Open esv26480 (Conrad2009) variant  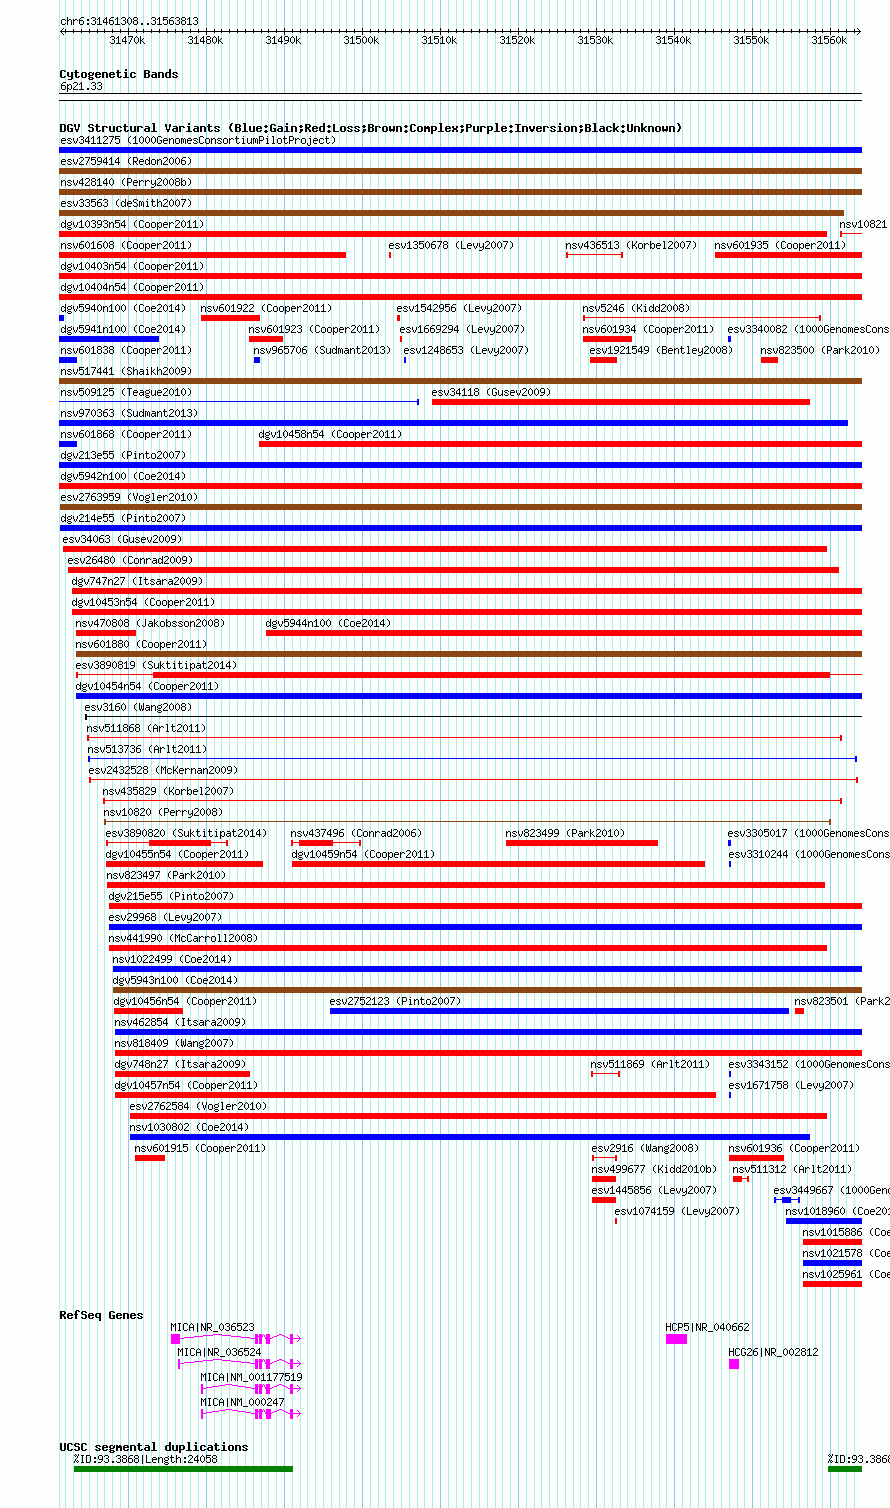point(130,560)
